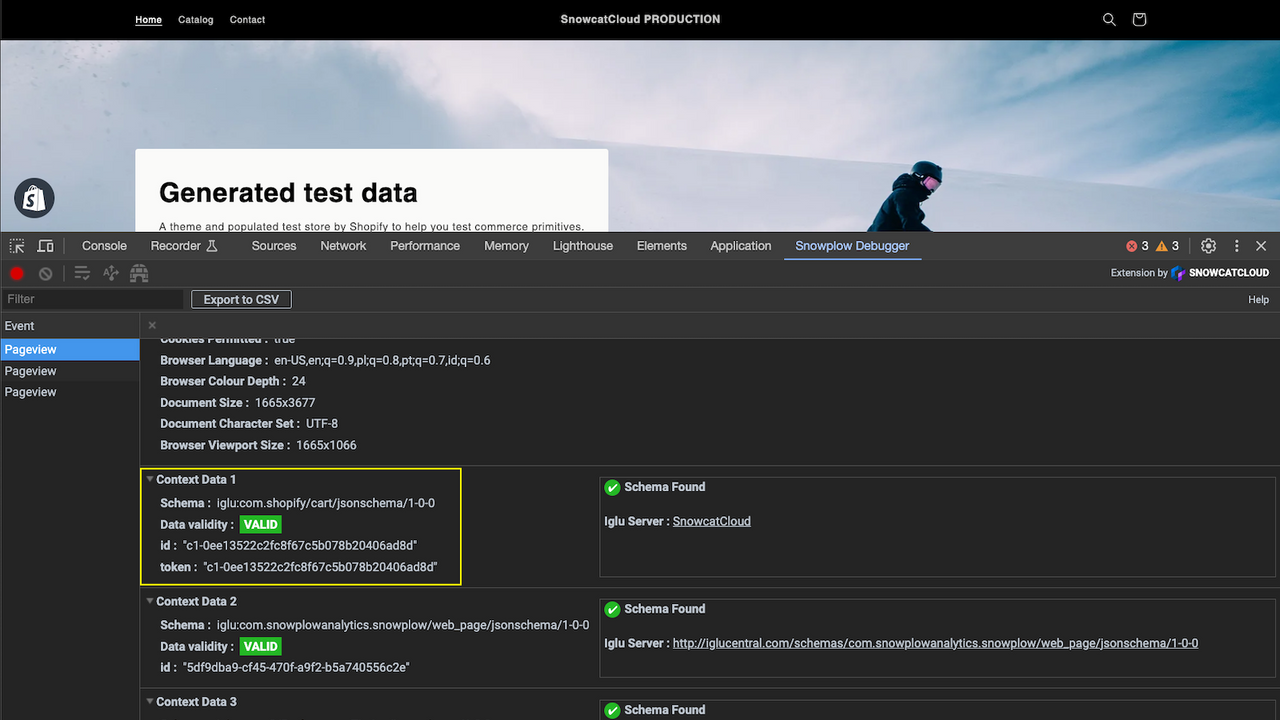1280x720 pixels.
Task: Click the igloo schema icon in toolbar
Action: (139, 273)
